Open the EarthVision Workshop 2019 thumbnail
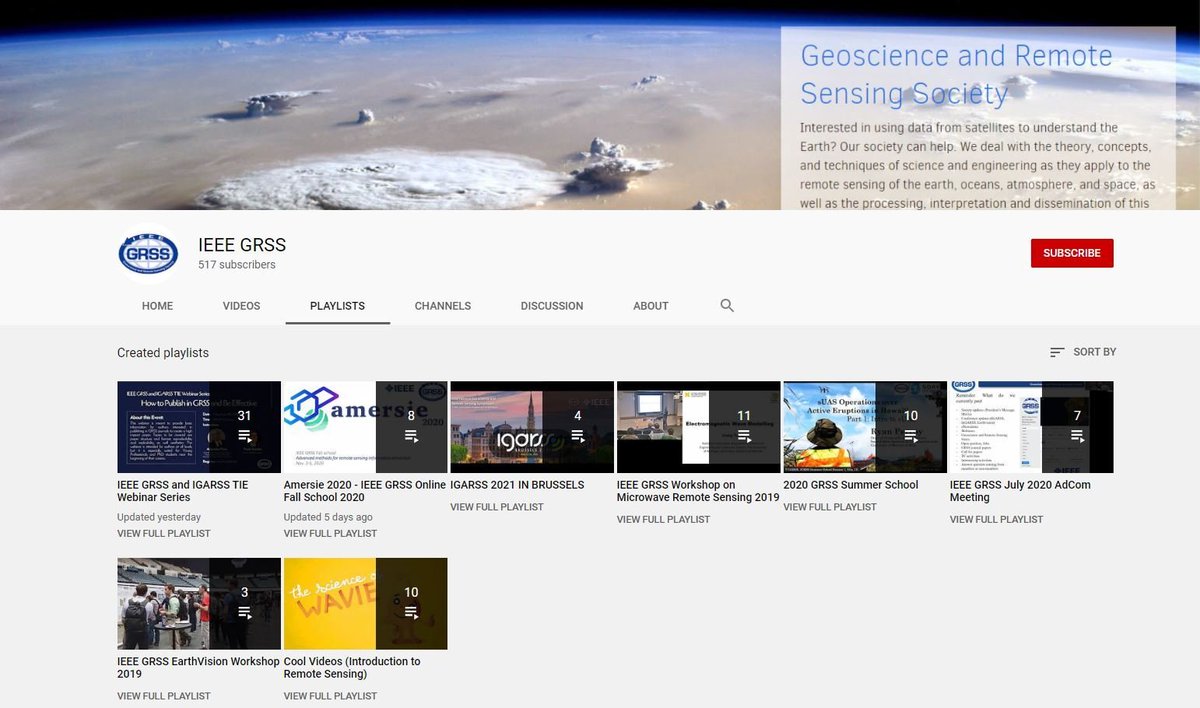The height and width of the screenshot is (708, 1200). [199, 603]
